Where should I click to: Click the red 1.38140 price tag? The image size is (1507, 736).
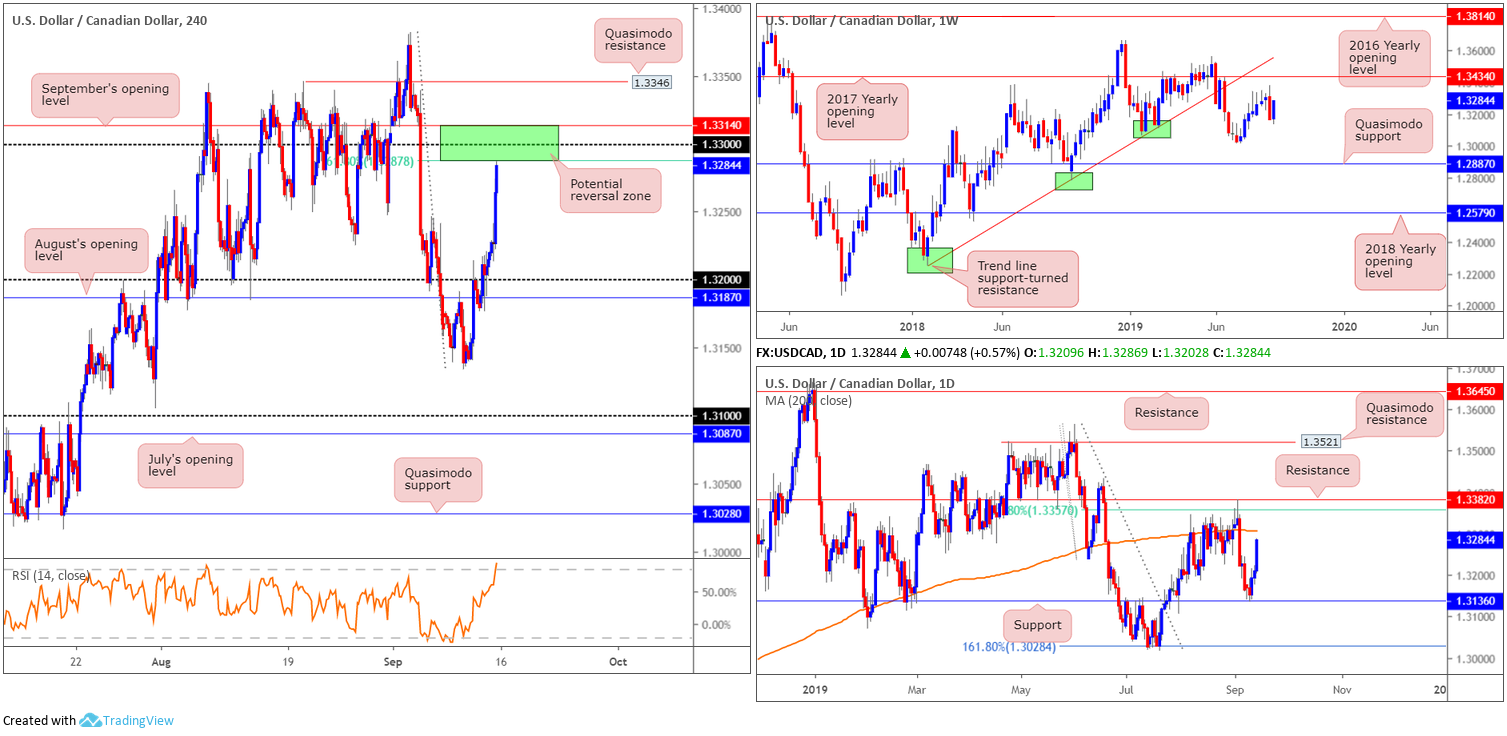tap(1475, 17)
